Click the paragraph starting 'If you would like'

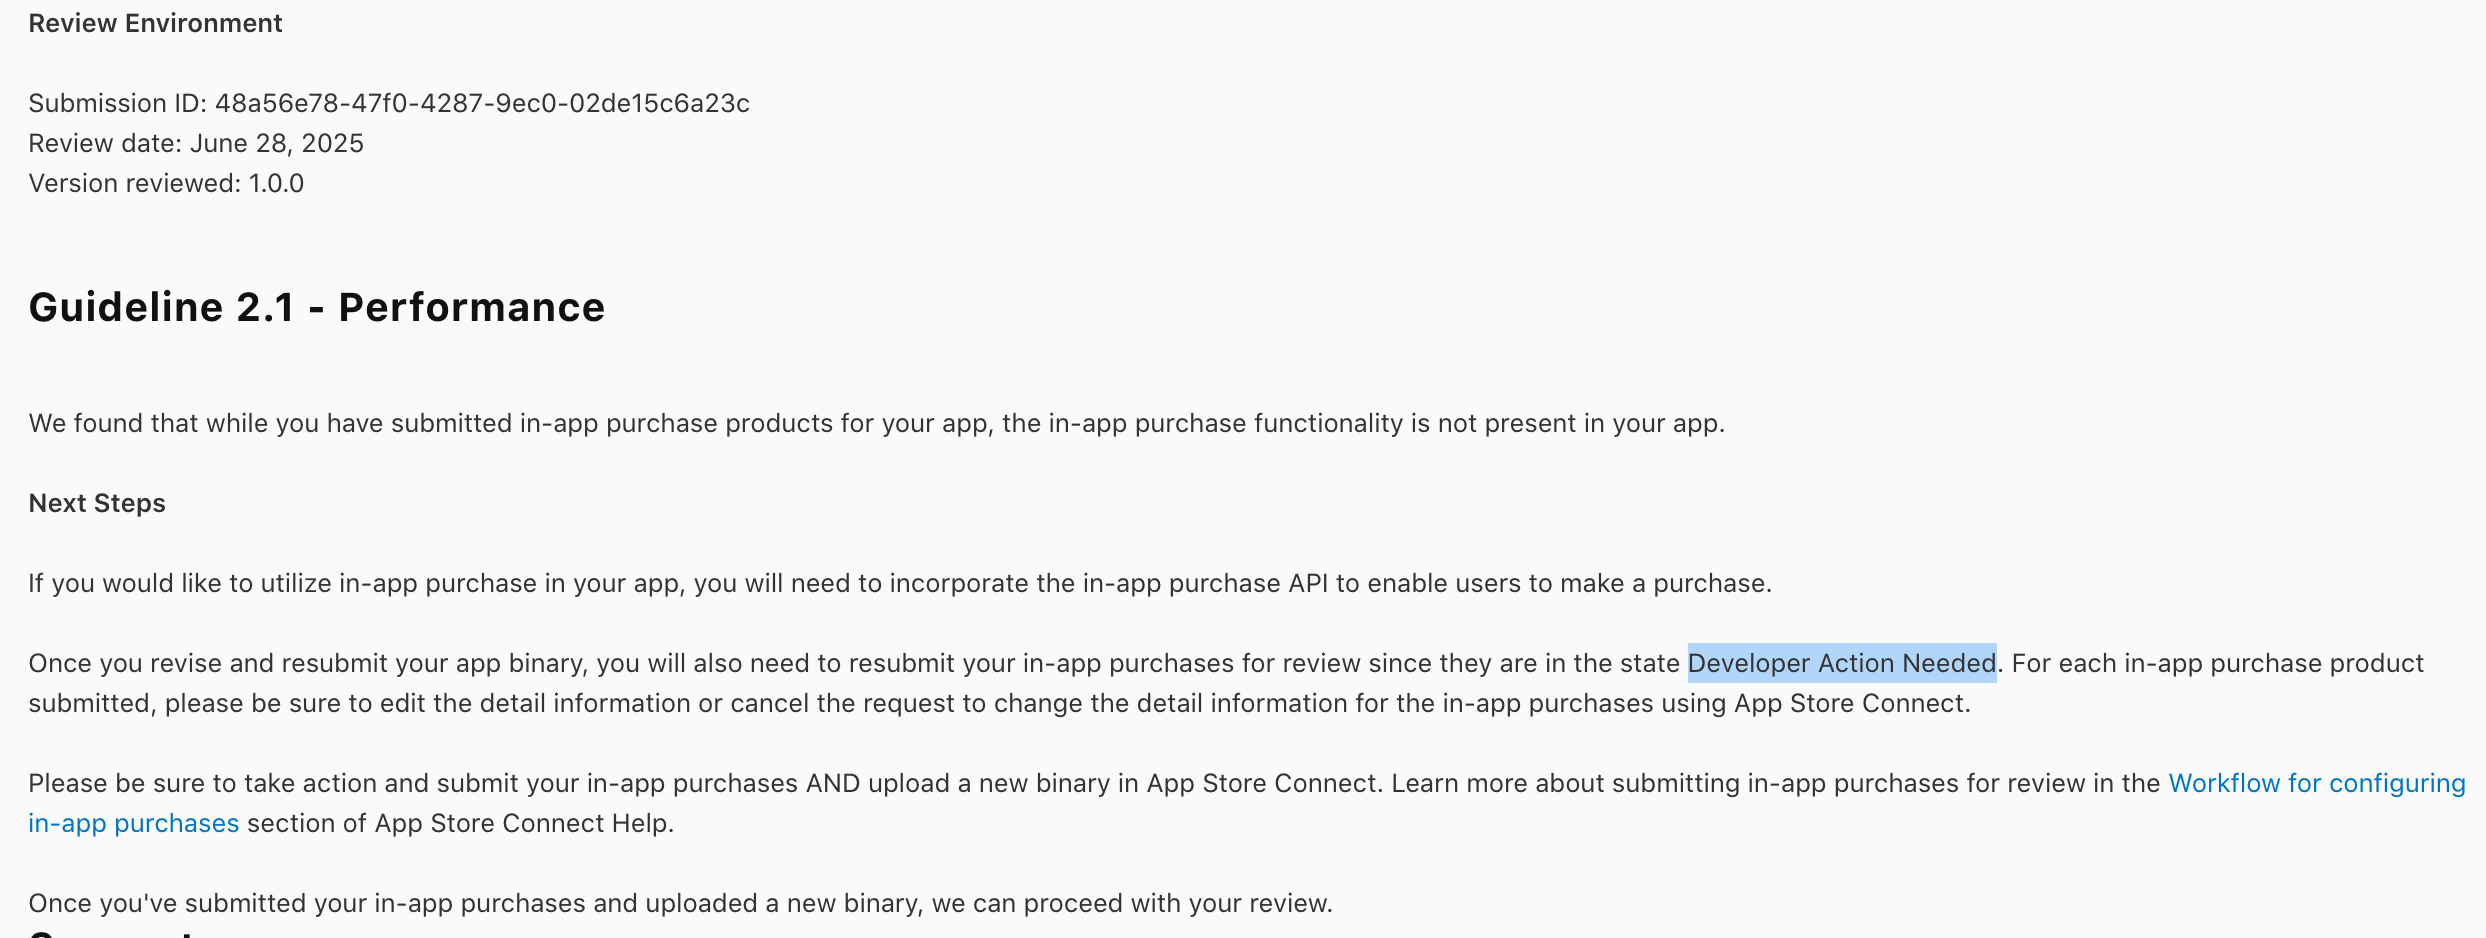coord(900,583)
